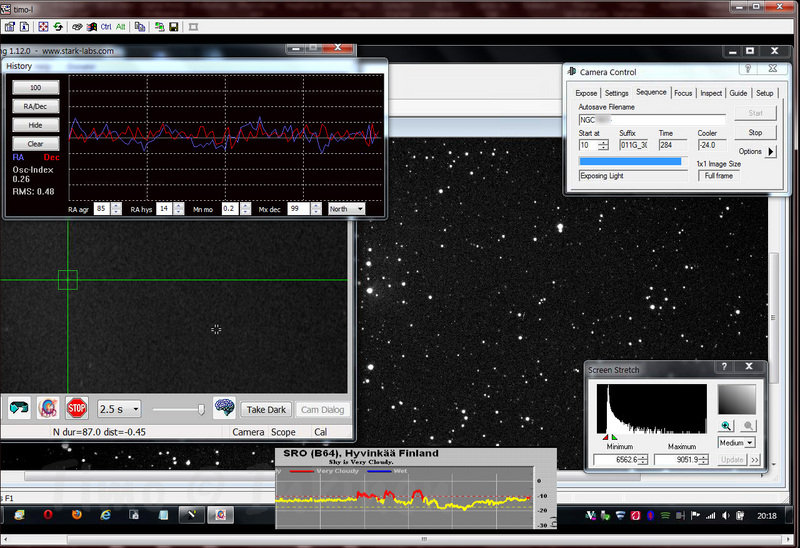800x548 pixels.
Task: Click the Options arrow in Camera Control
Action: [x=770, y=152]
